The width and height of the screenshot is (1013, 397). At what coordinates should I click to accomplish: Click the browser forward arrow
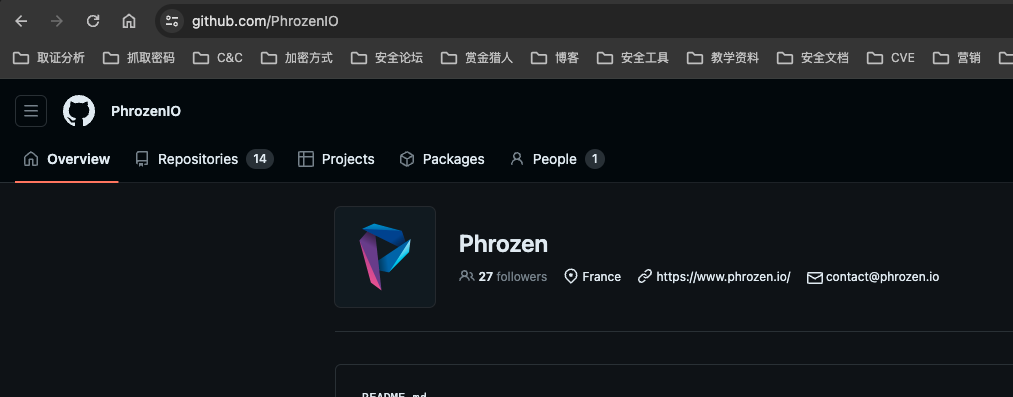coord(57,21)
